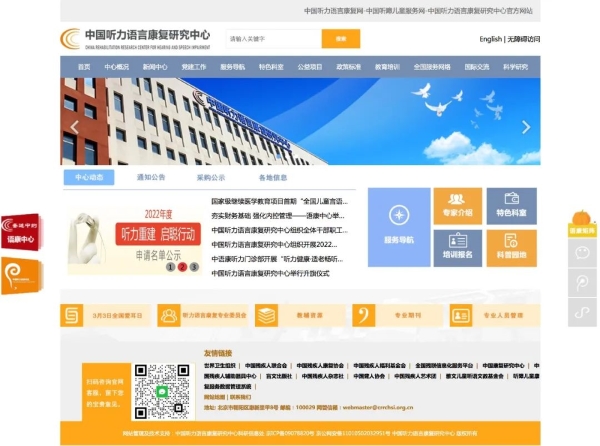Show next banner slide with right arrow
This screenshot has height=446, width=600.
point(526,127)
